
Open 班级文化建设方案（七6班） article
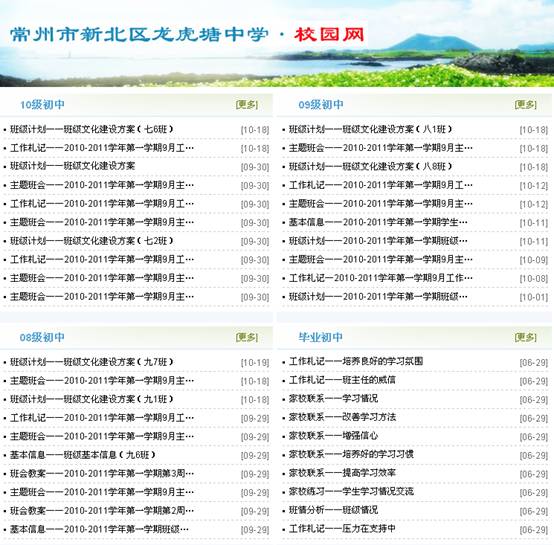tap(92, 129)
